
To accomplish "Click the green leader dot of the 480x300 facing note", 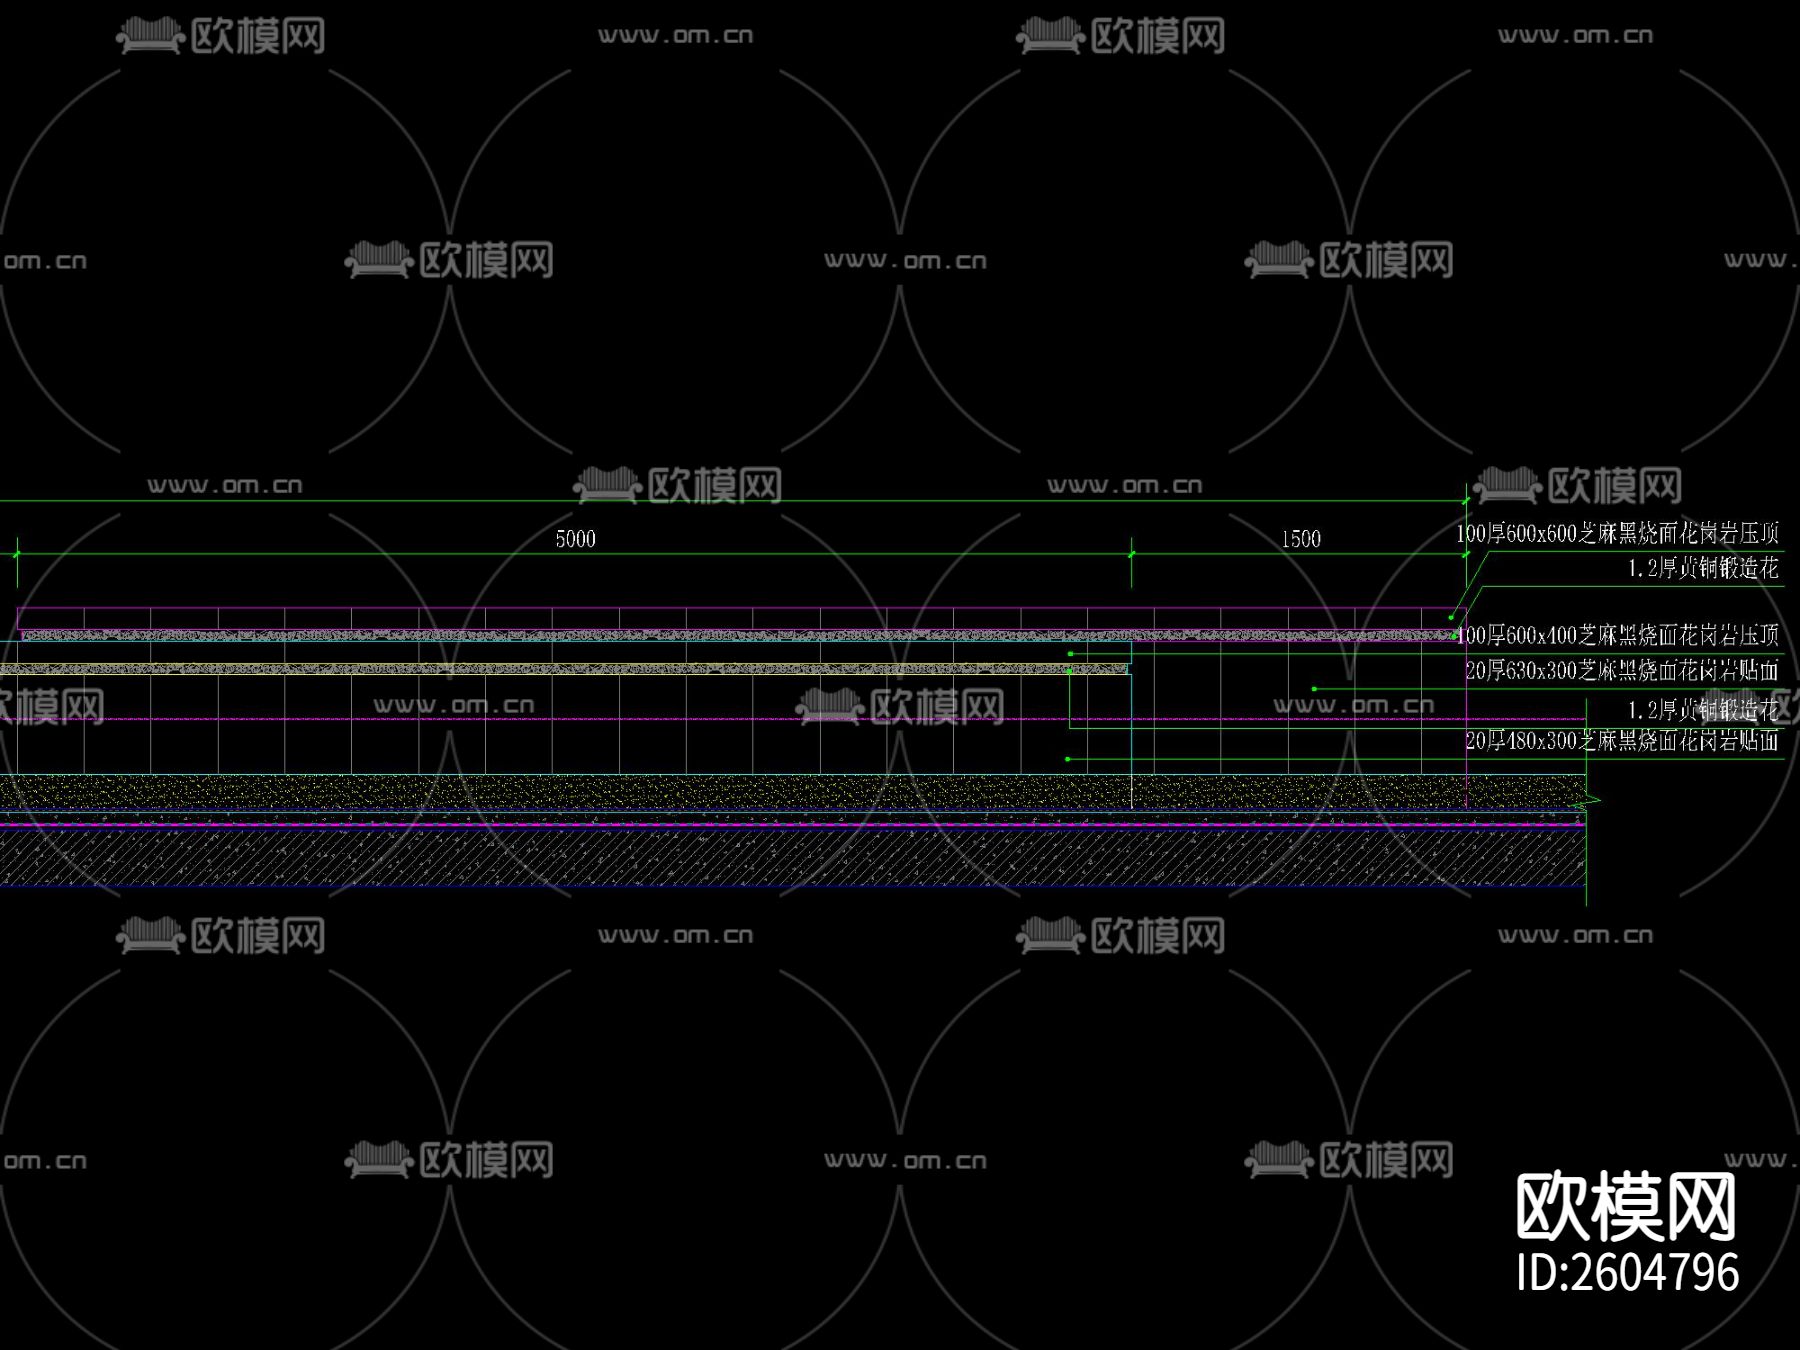I will pos(1068,759).
